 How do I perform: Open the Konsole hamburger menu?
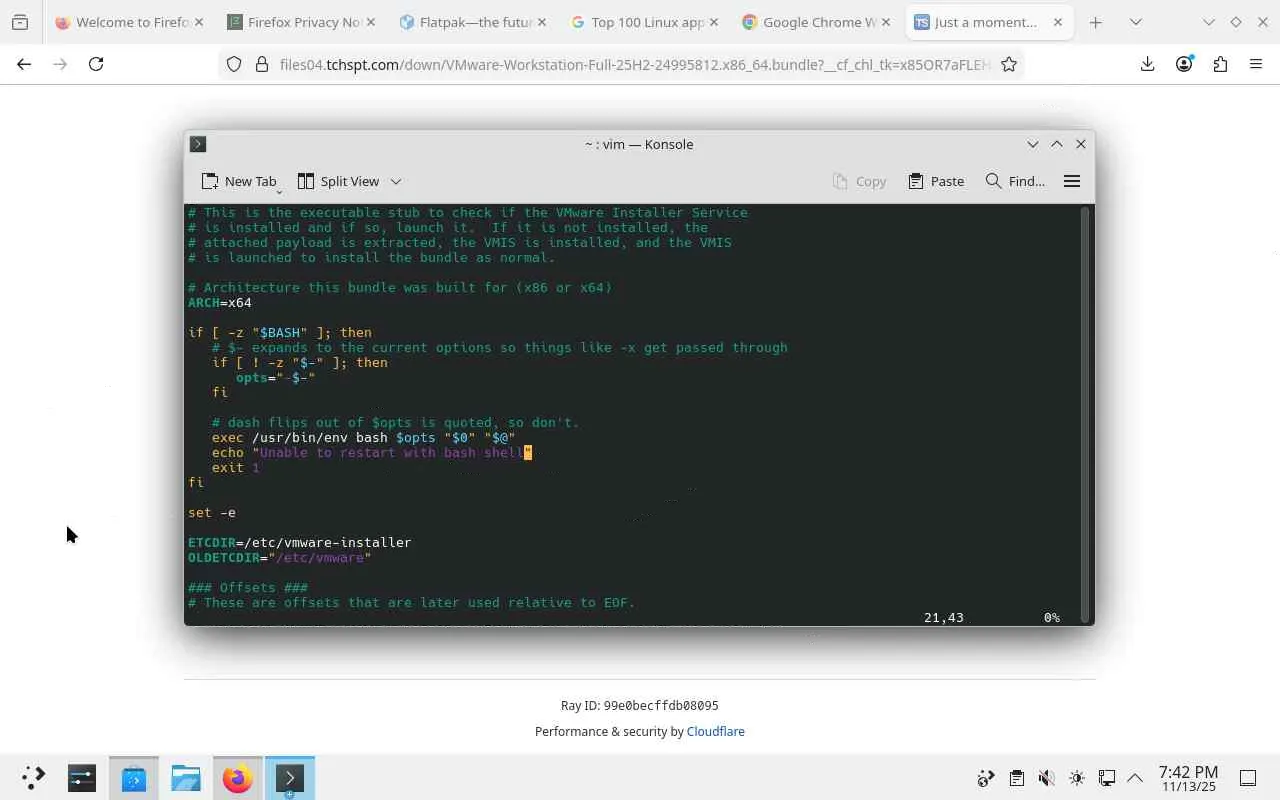pyautogui.click(x=1072, y=181)
